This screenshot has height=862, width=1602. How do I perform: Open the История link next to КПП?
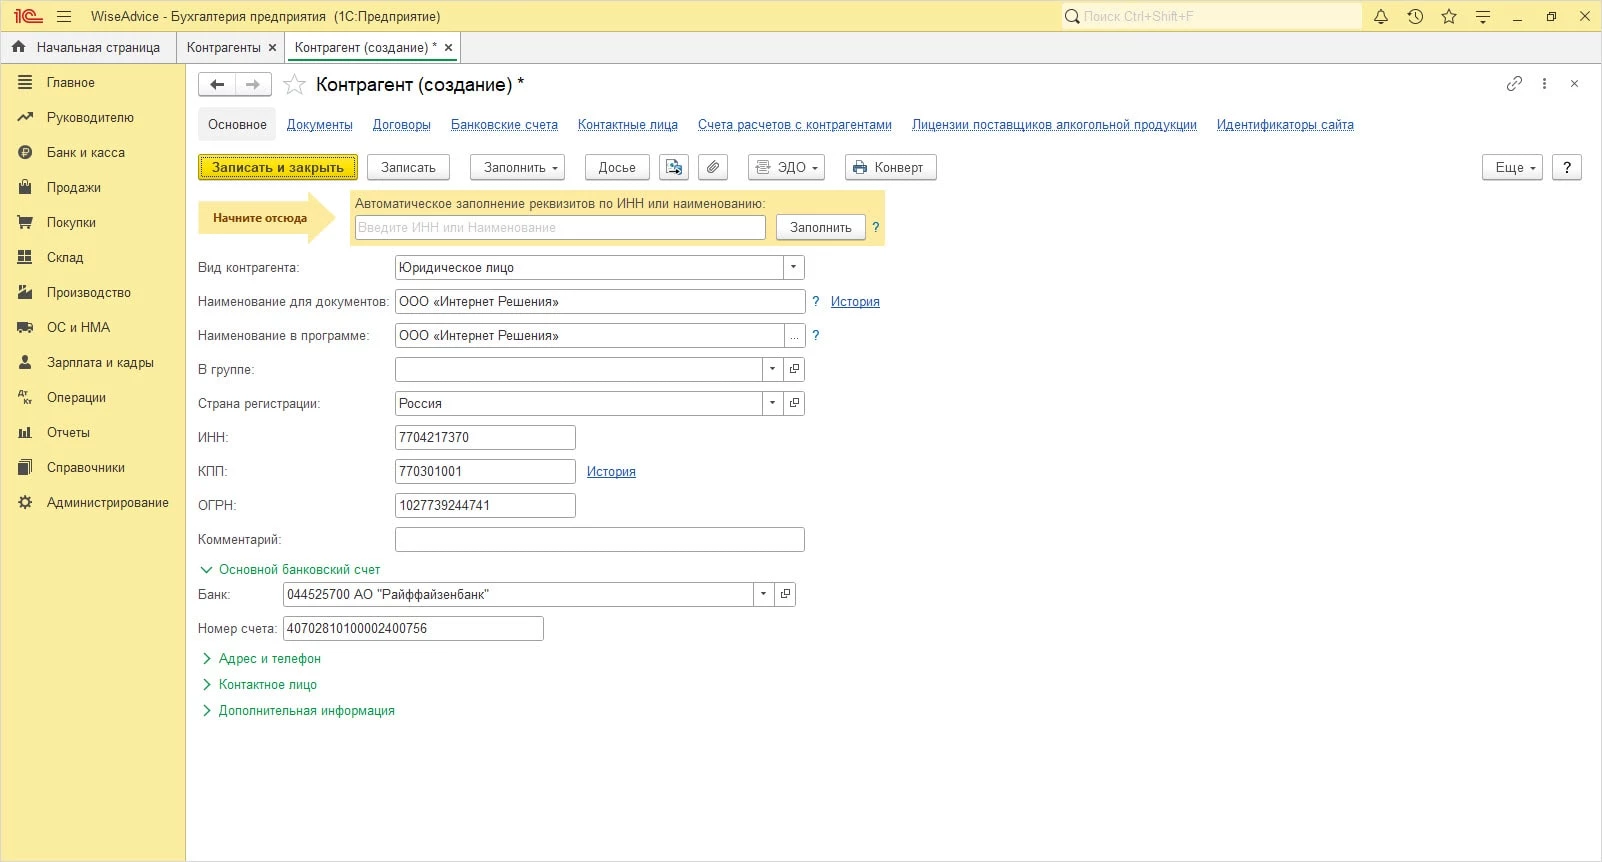click(611, 471)
